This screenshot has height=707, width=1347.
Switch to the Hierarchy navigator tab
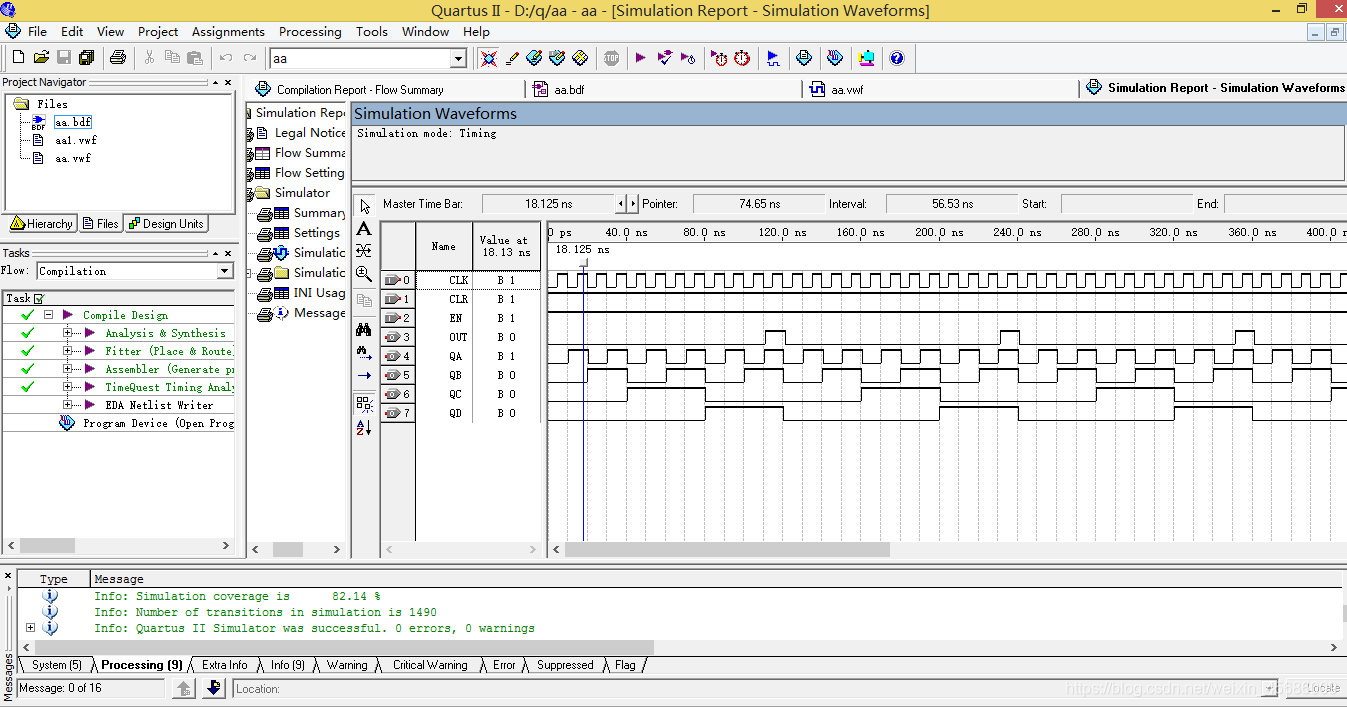41,223
